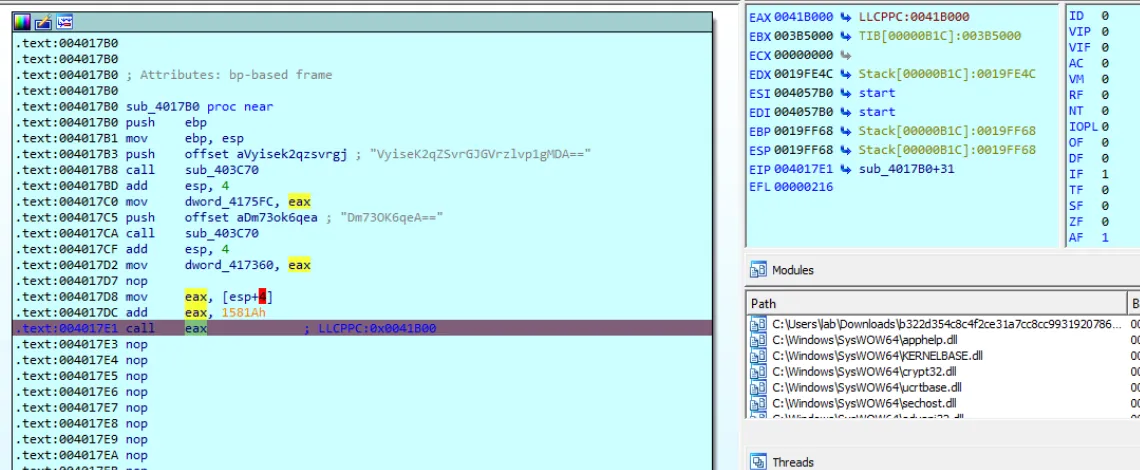Image resolution: width=1140 pixels, height=470 pixels.
Task: Toggle the OF flag value
Action: pos(1104,143)
